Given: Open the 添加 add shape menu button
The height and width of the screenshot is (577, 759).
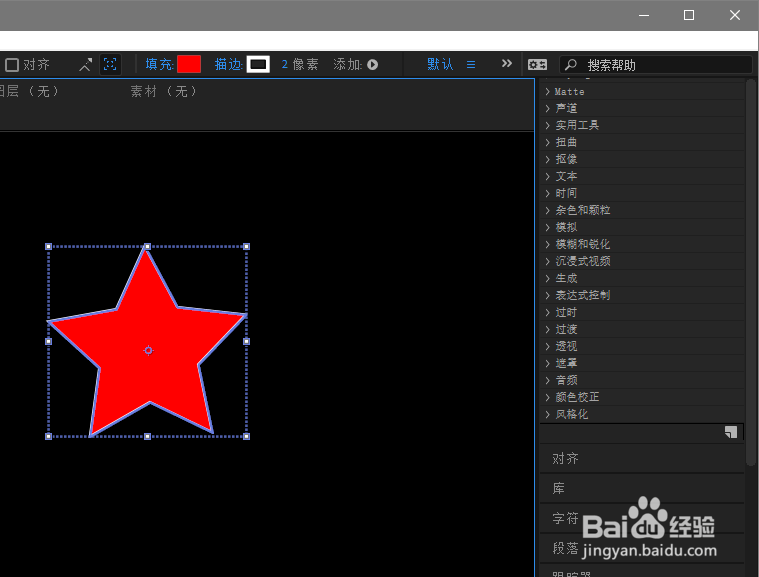Looking at the screenshot, I should (372, 64).
